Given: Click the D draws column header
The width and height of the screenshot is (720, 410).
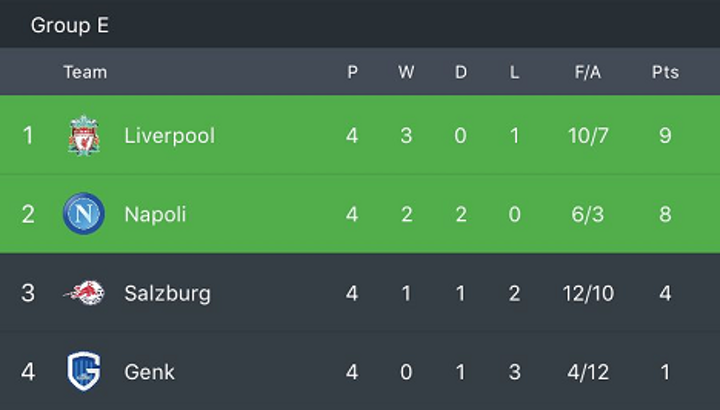Looking at the screenshot, I should pos(461,72).
